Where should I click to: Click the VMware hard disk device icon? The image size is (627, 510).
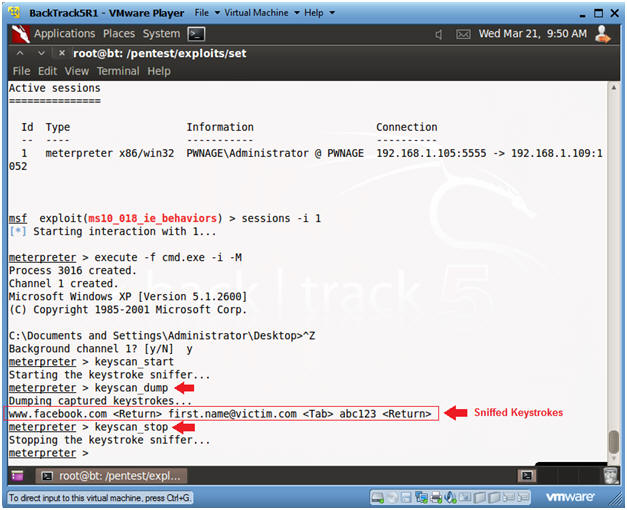point(377,497)
